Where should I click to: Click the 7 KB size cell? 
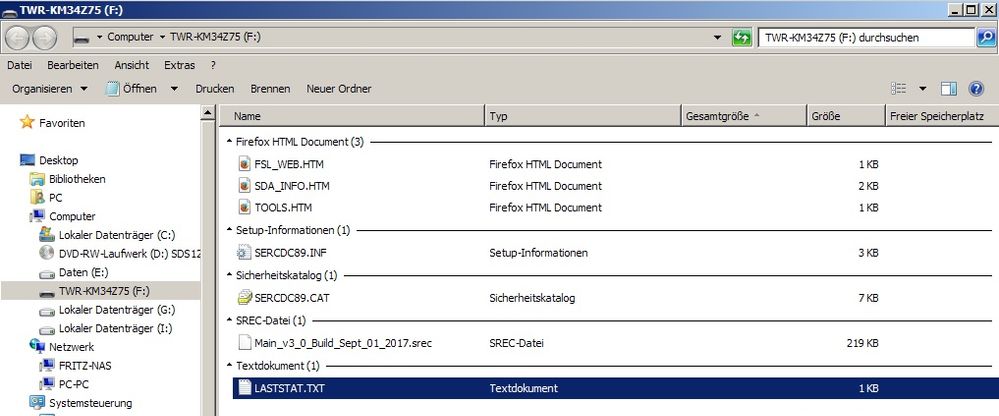click(868, 298)
